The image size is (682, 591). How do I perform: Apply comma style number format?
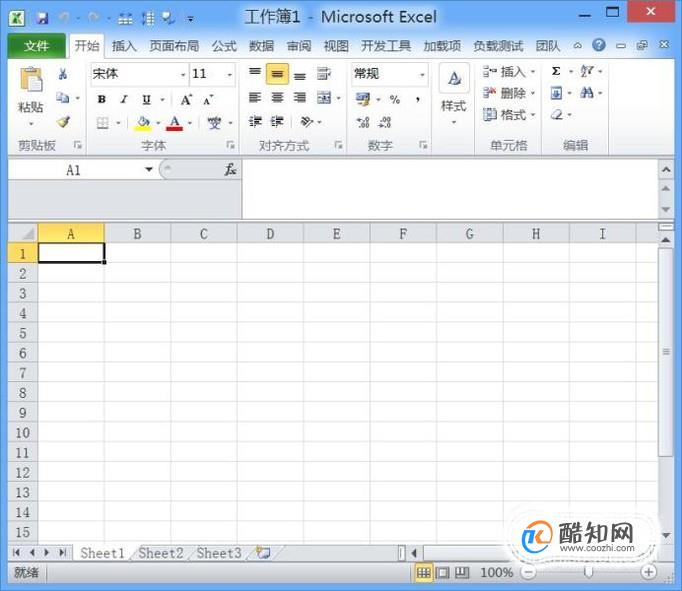coord(418,100)
